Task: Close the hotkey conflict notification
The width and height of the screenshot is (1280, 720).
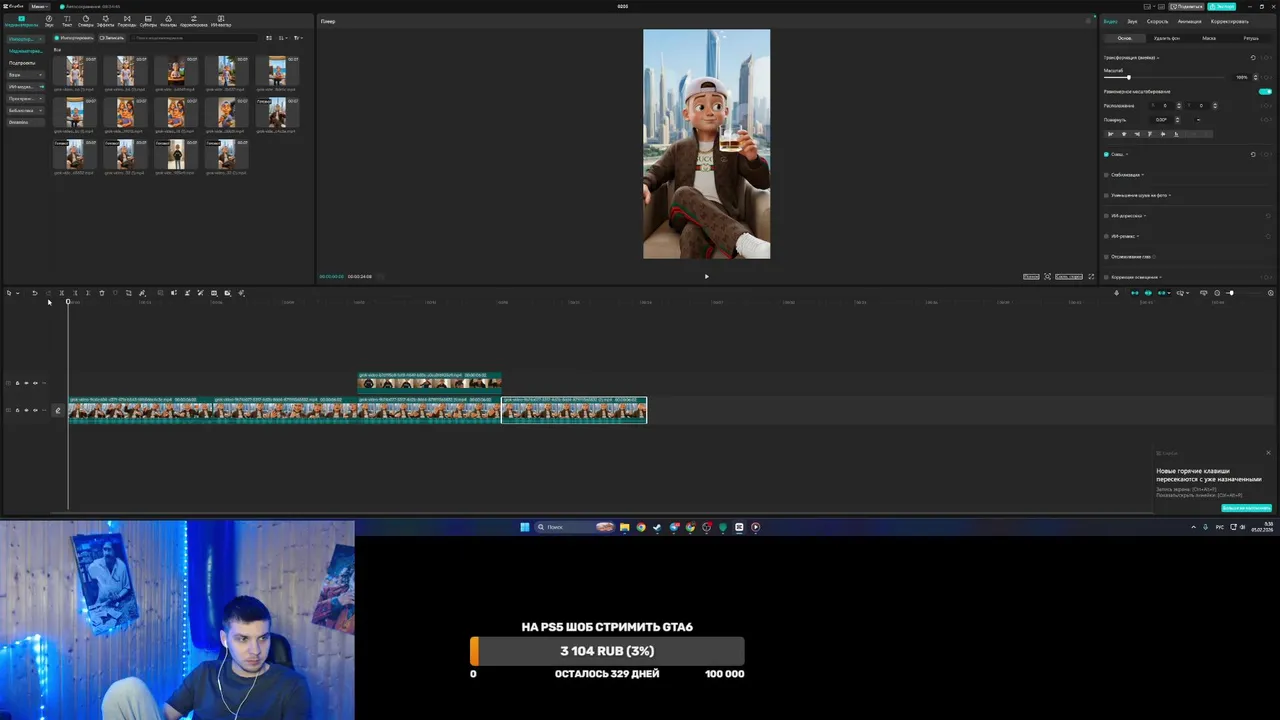Action: pos(1268,453)
